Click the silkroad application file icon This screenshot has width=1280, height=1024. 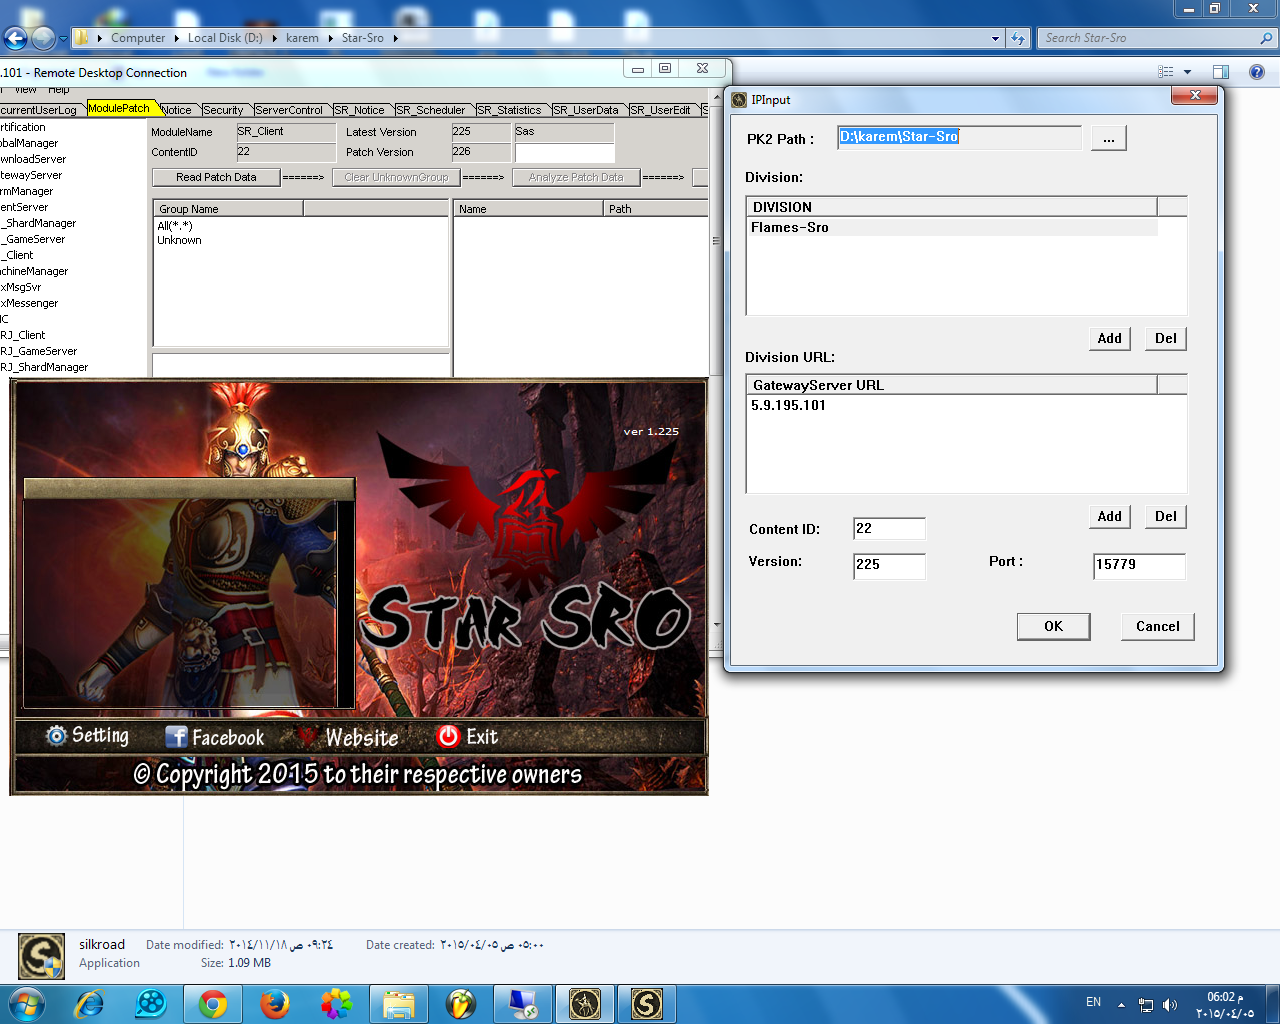click(x=42, y=956)
